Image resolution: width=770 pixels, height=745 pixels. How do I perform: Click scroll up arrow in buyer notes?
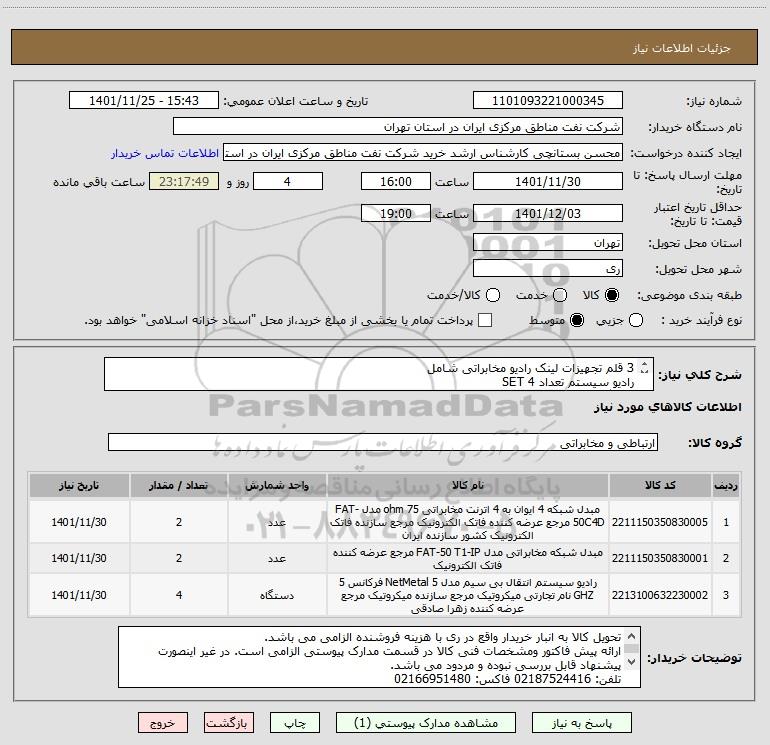632,635
